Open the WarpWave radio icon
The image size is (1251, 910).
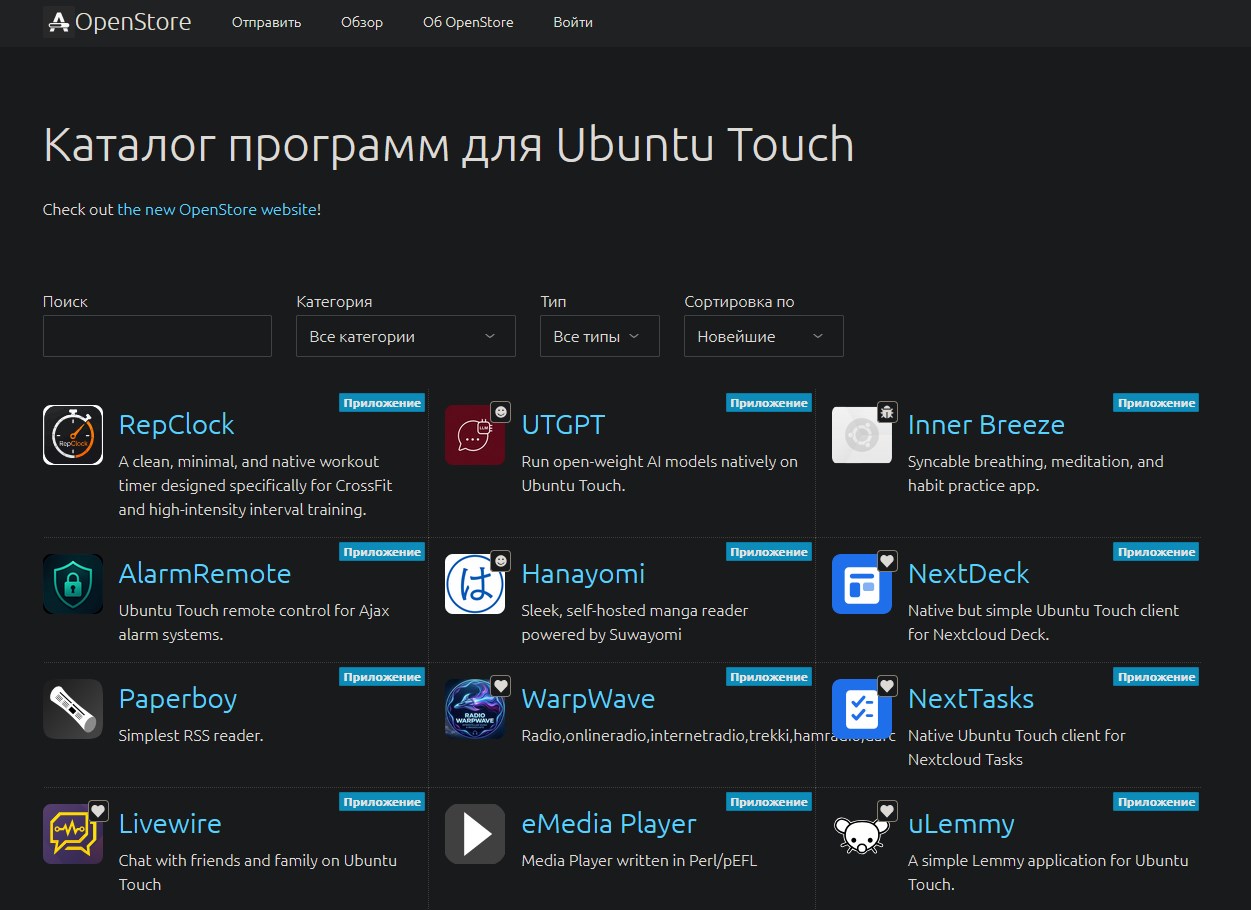pos(475,709)
